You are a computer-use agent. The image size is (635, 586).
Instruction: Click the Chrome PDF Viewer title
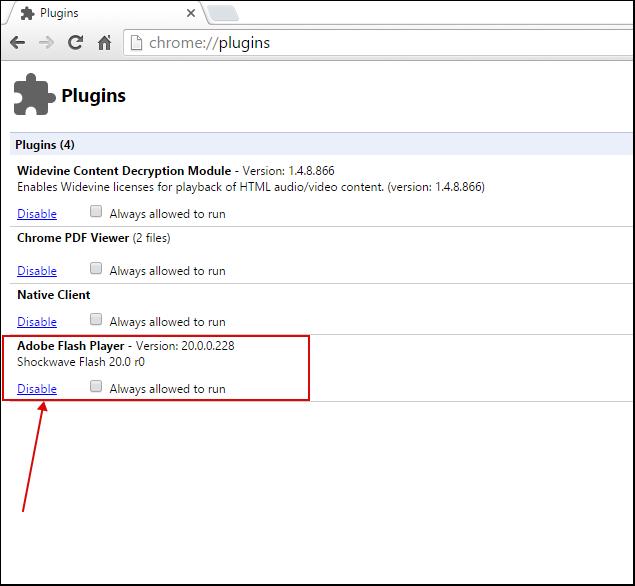click(x=73, y=238)
